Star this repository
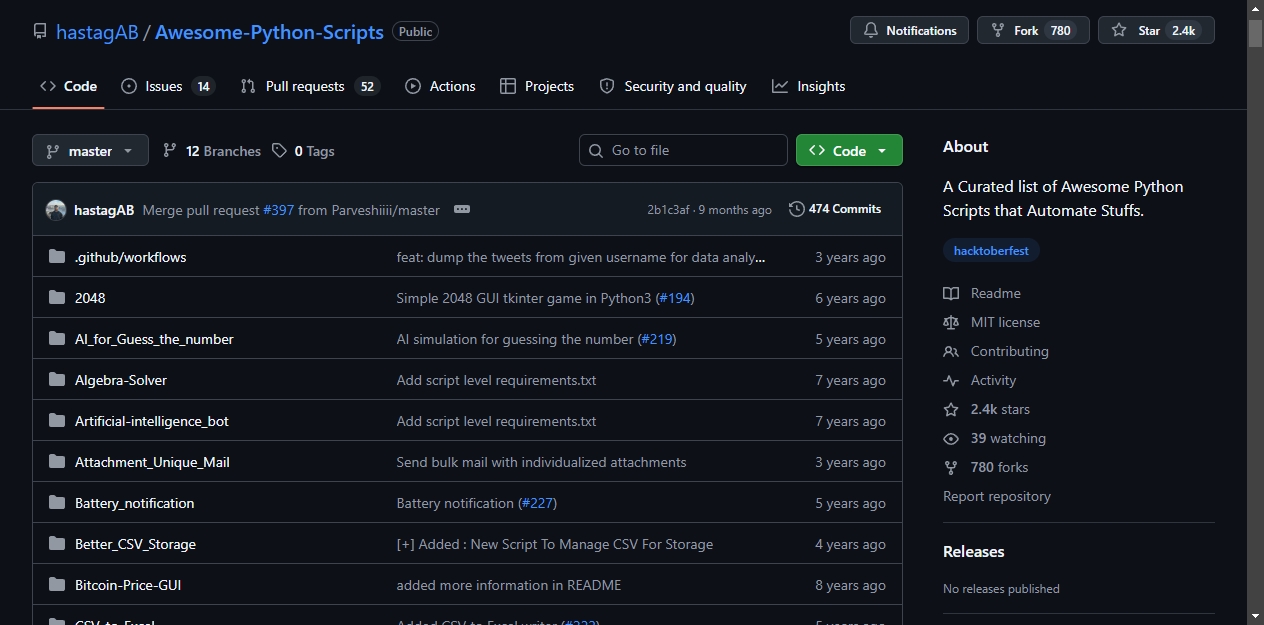Image resolution: width=1264 pixels, height=625 pixels. [x=1156, y=31]
